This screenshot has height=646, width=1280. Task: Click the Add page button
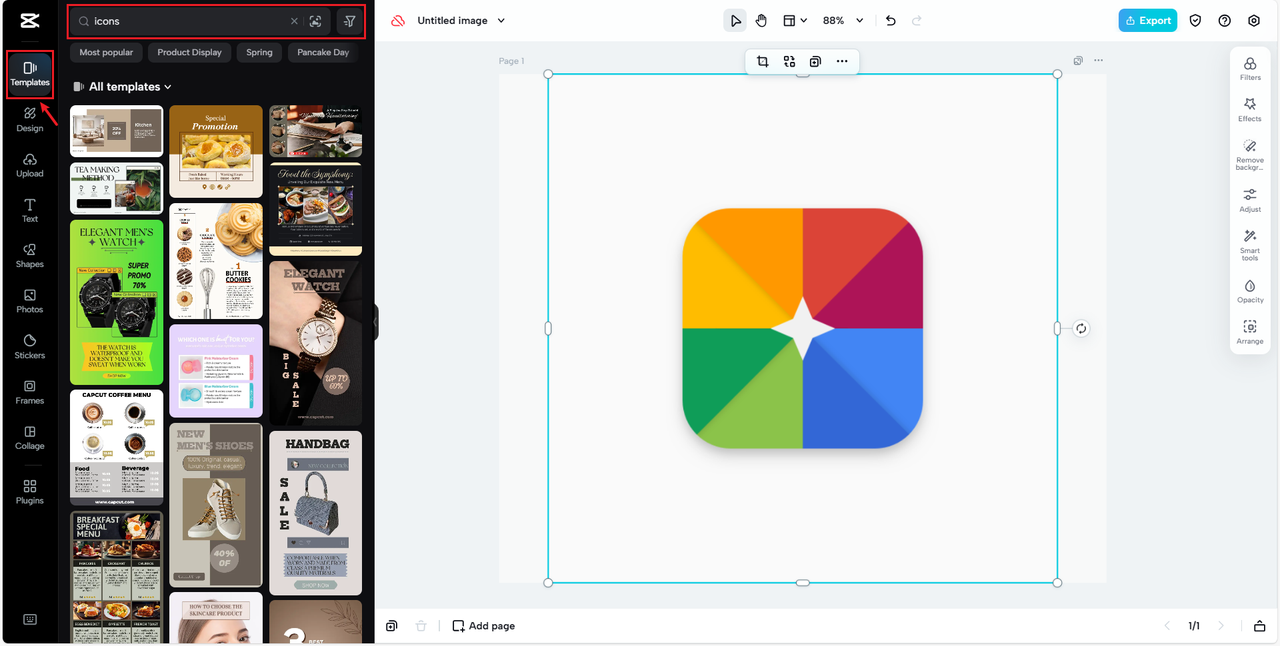[x=484, y=626]
